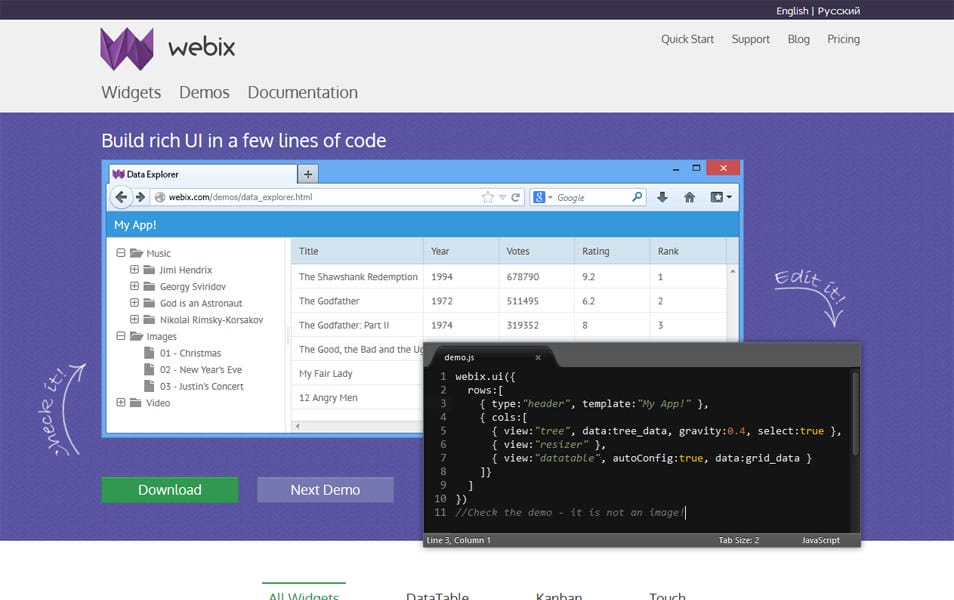Sort by the Rating column header
The height and width of the screenshot is (600, 954).
612,251
